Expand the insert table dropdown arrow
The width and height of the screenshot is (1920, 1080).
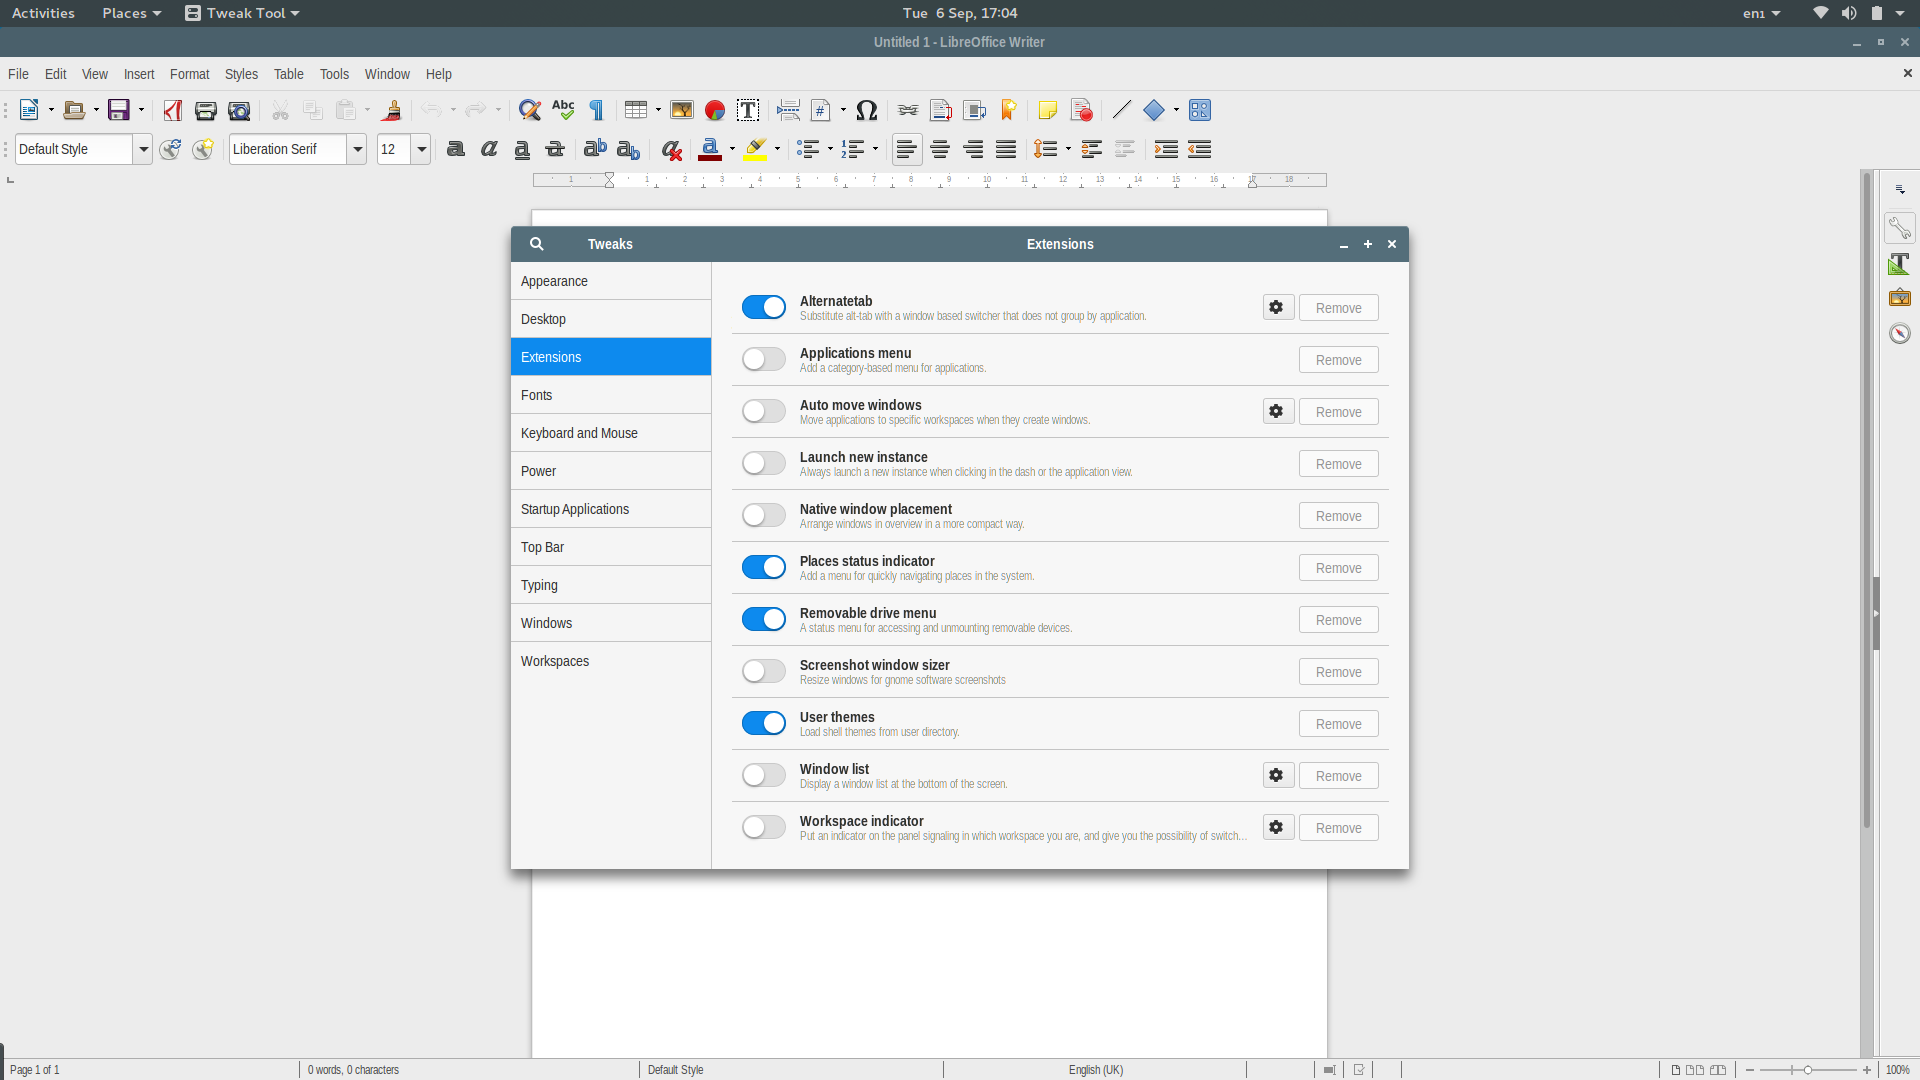click(658, 110)
